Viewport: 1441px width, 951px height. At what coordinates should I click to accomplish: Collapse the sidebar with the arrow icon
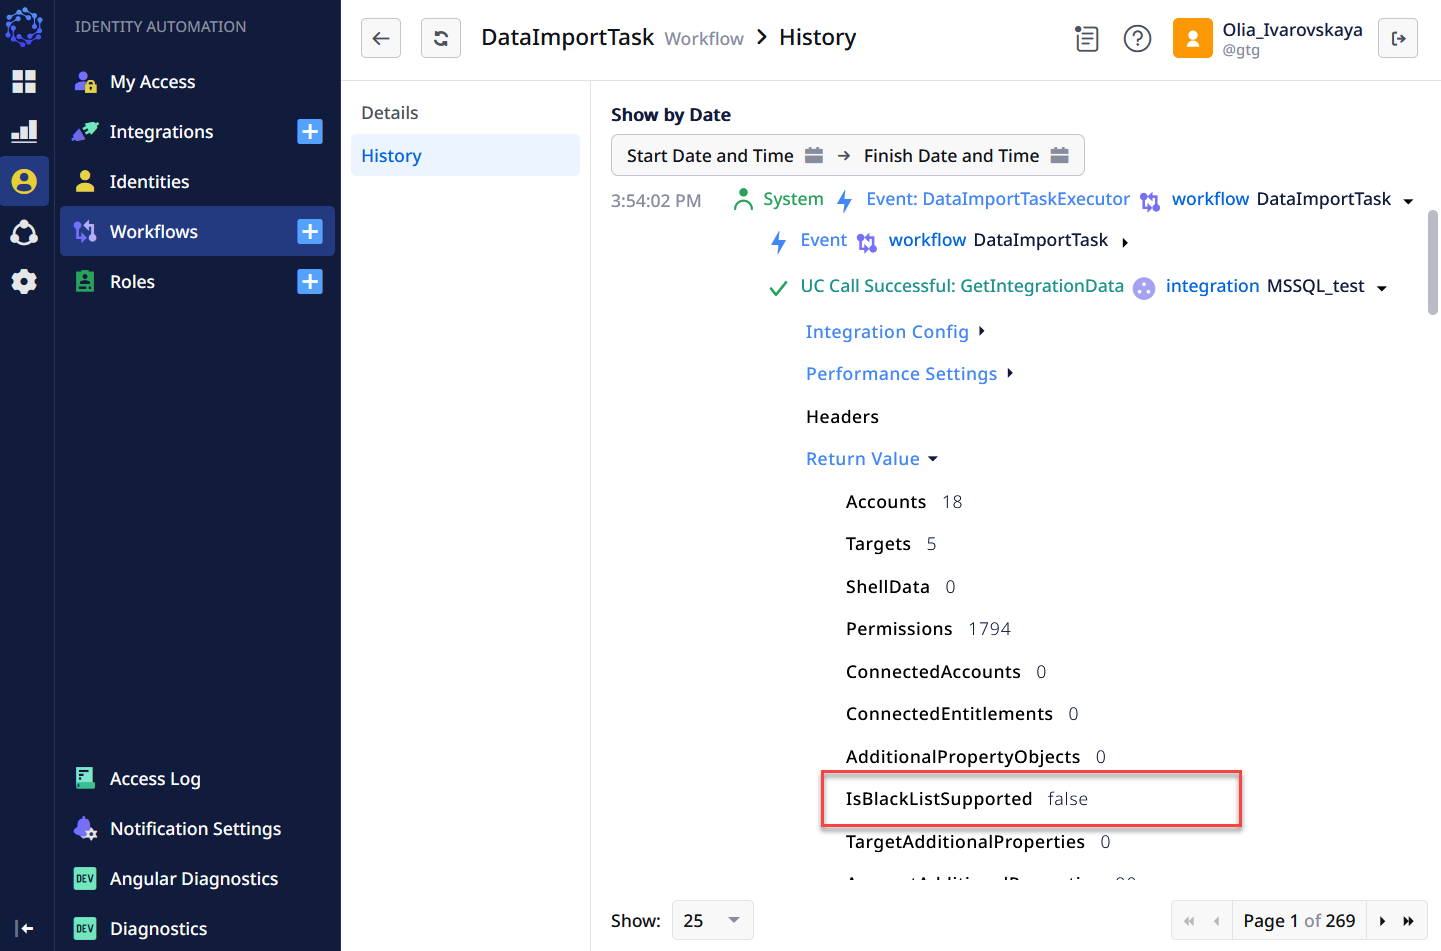[25, 928]
